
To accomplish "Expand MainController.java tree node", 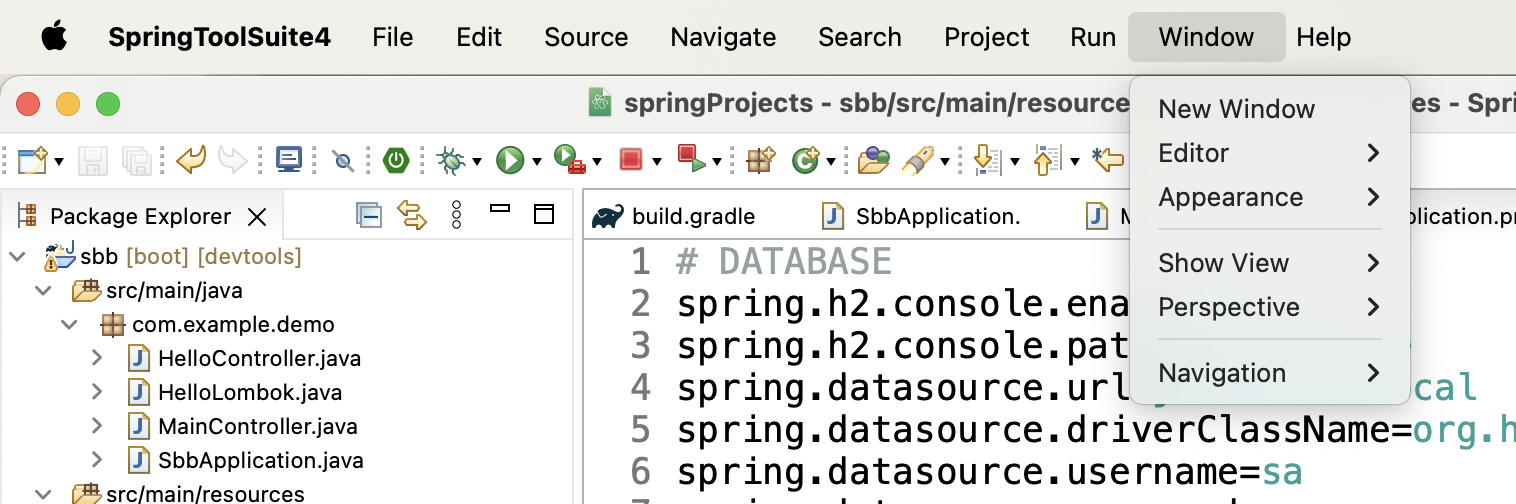I will [x=97, y=426].
